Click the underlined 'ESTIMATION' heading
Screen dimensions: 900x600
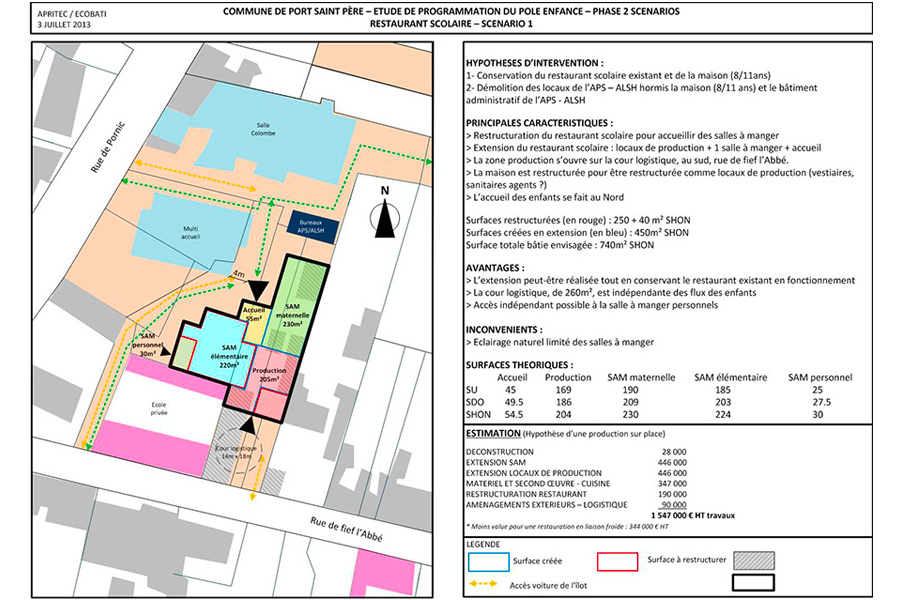tap(493, 433)
